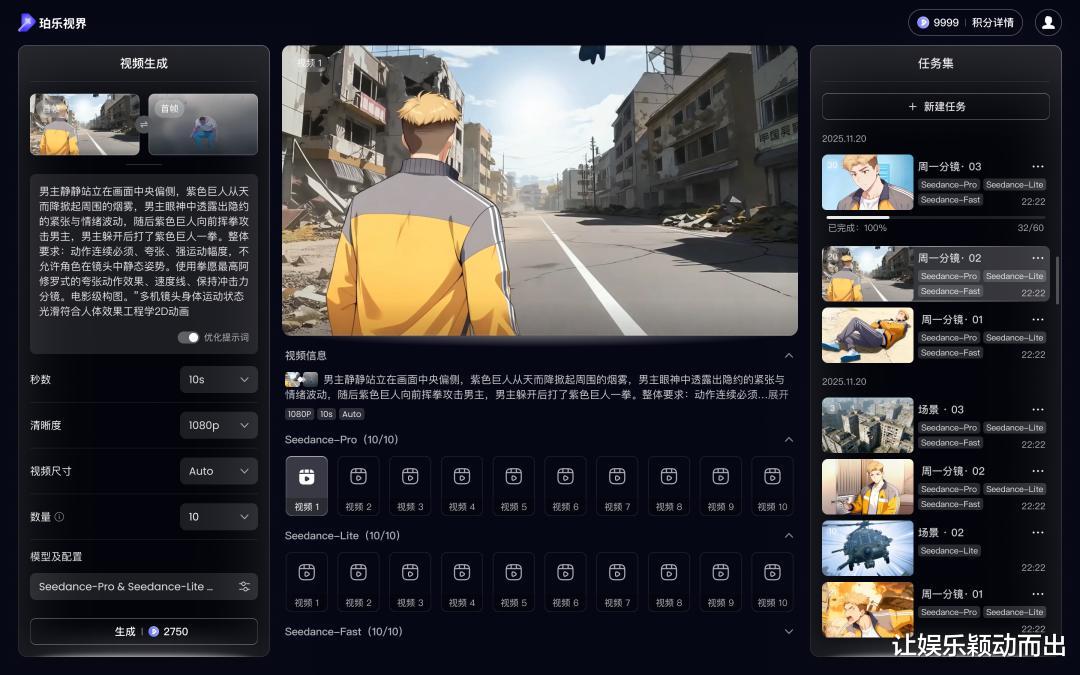Click the 珀乐视界 logo icon

[x=26, y=23]
